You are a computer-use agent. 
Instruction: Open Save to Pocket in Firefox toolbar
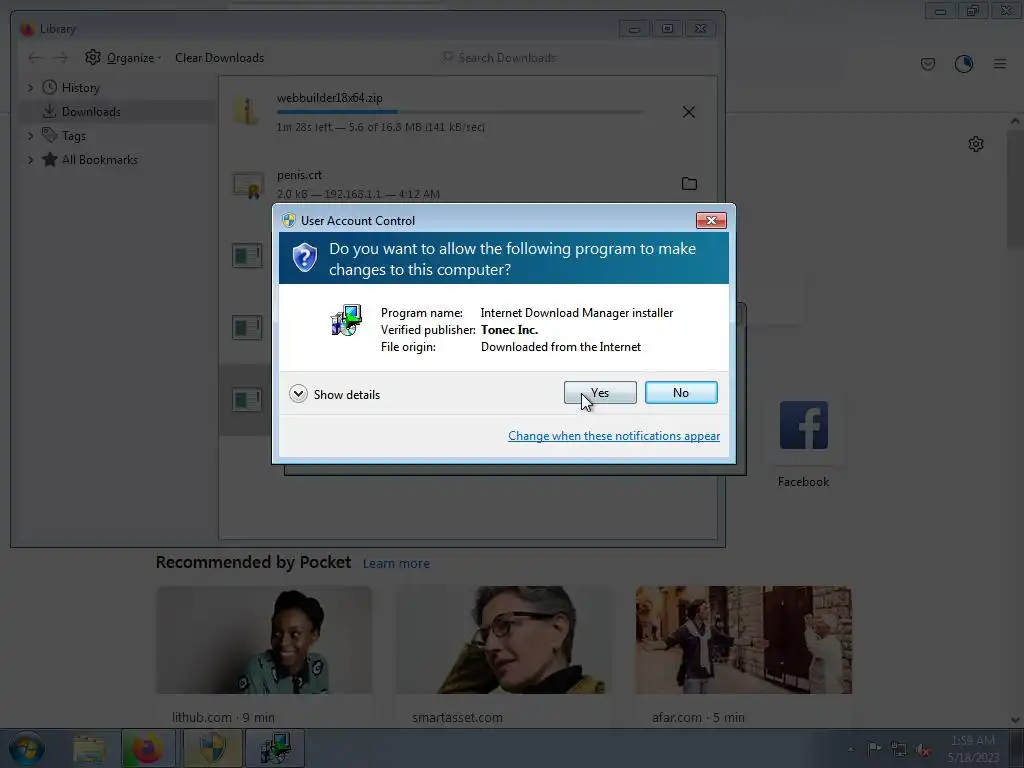928,64
